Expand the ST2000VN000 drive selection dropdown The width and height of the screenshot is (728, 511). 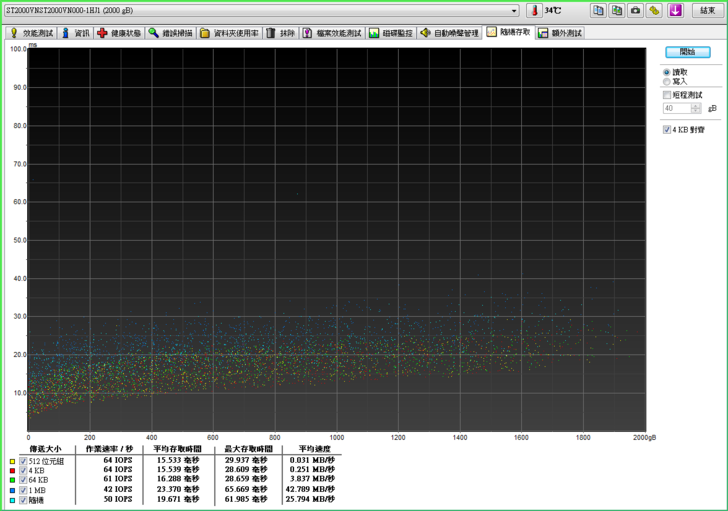pyautogui.click(x=514, y=10)
